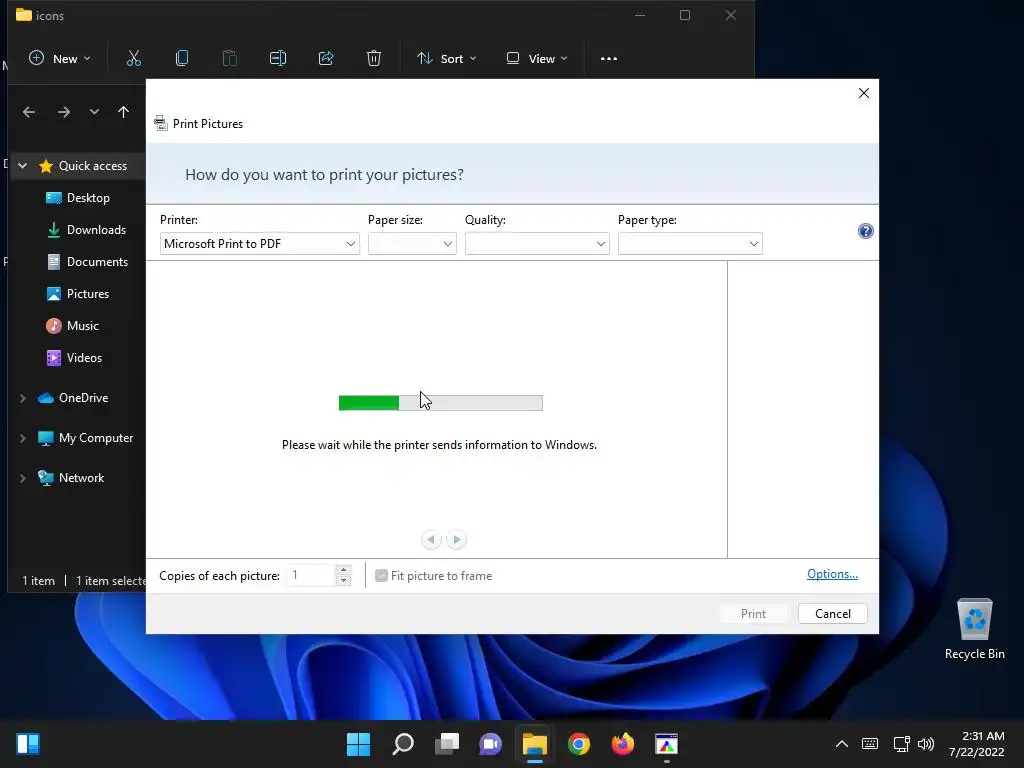
Task: Show next page in print preview
Action: click(457, 539)
